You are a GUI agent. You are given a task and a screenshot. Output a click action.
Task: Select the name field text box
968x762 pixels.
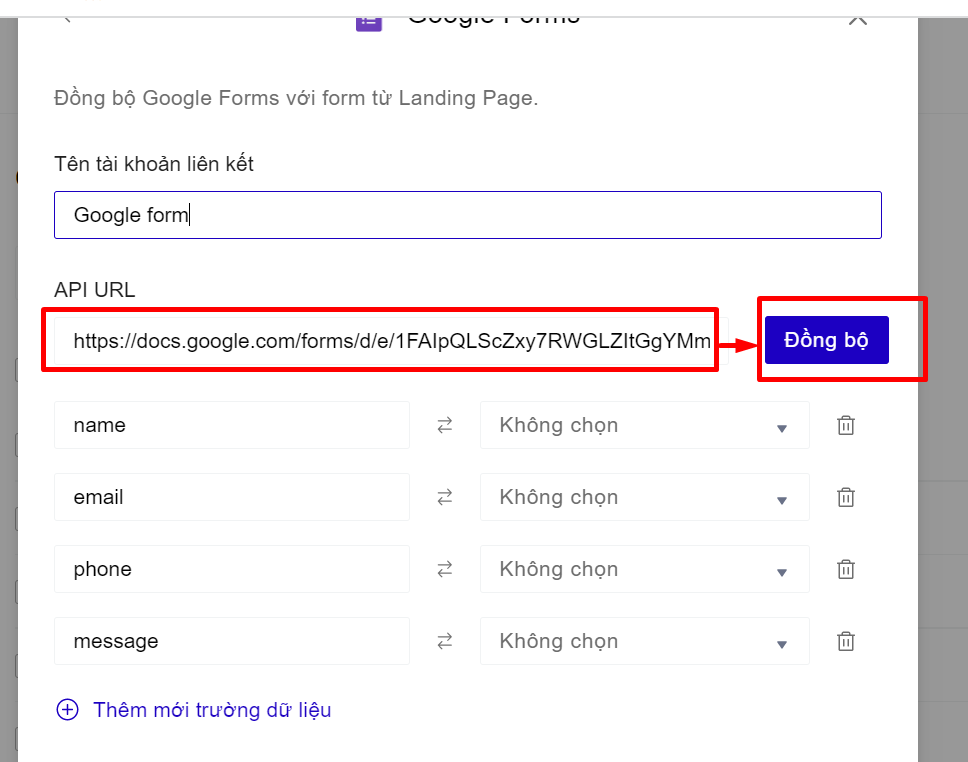[231, 425]
